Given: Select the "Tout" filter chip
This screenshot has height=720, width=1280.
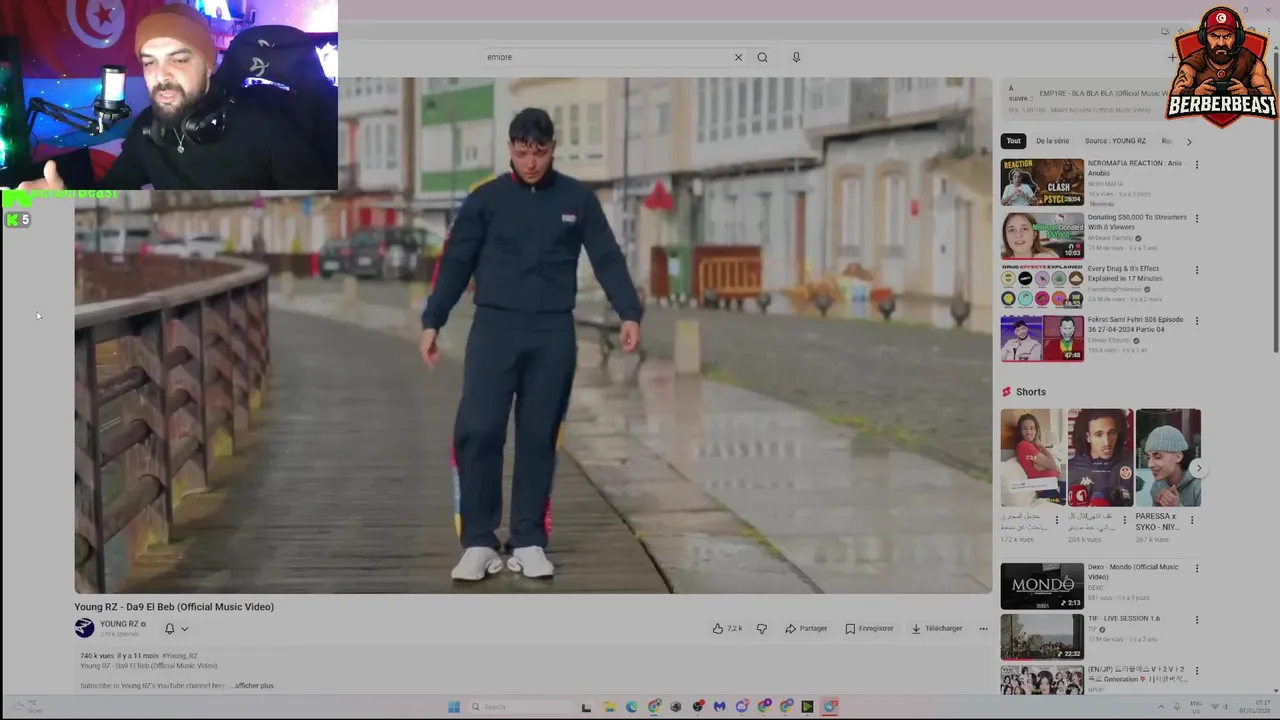Looking at the screenshot, I should click(1014, 141).
